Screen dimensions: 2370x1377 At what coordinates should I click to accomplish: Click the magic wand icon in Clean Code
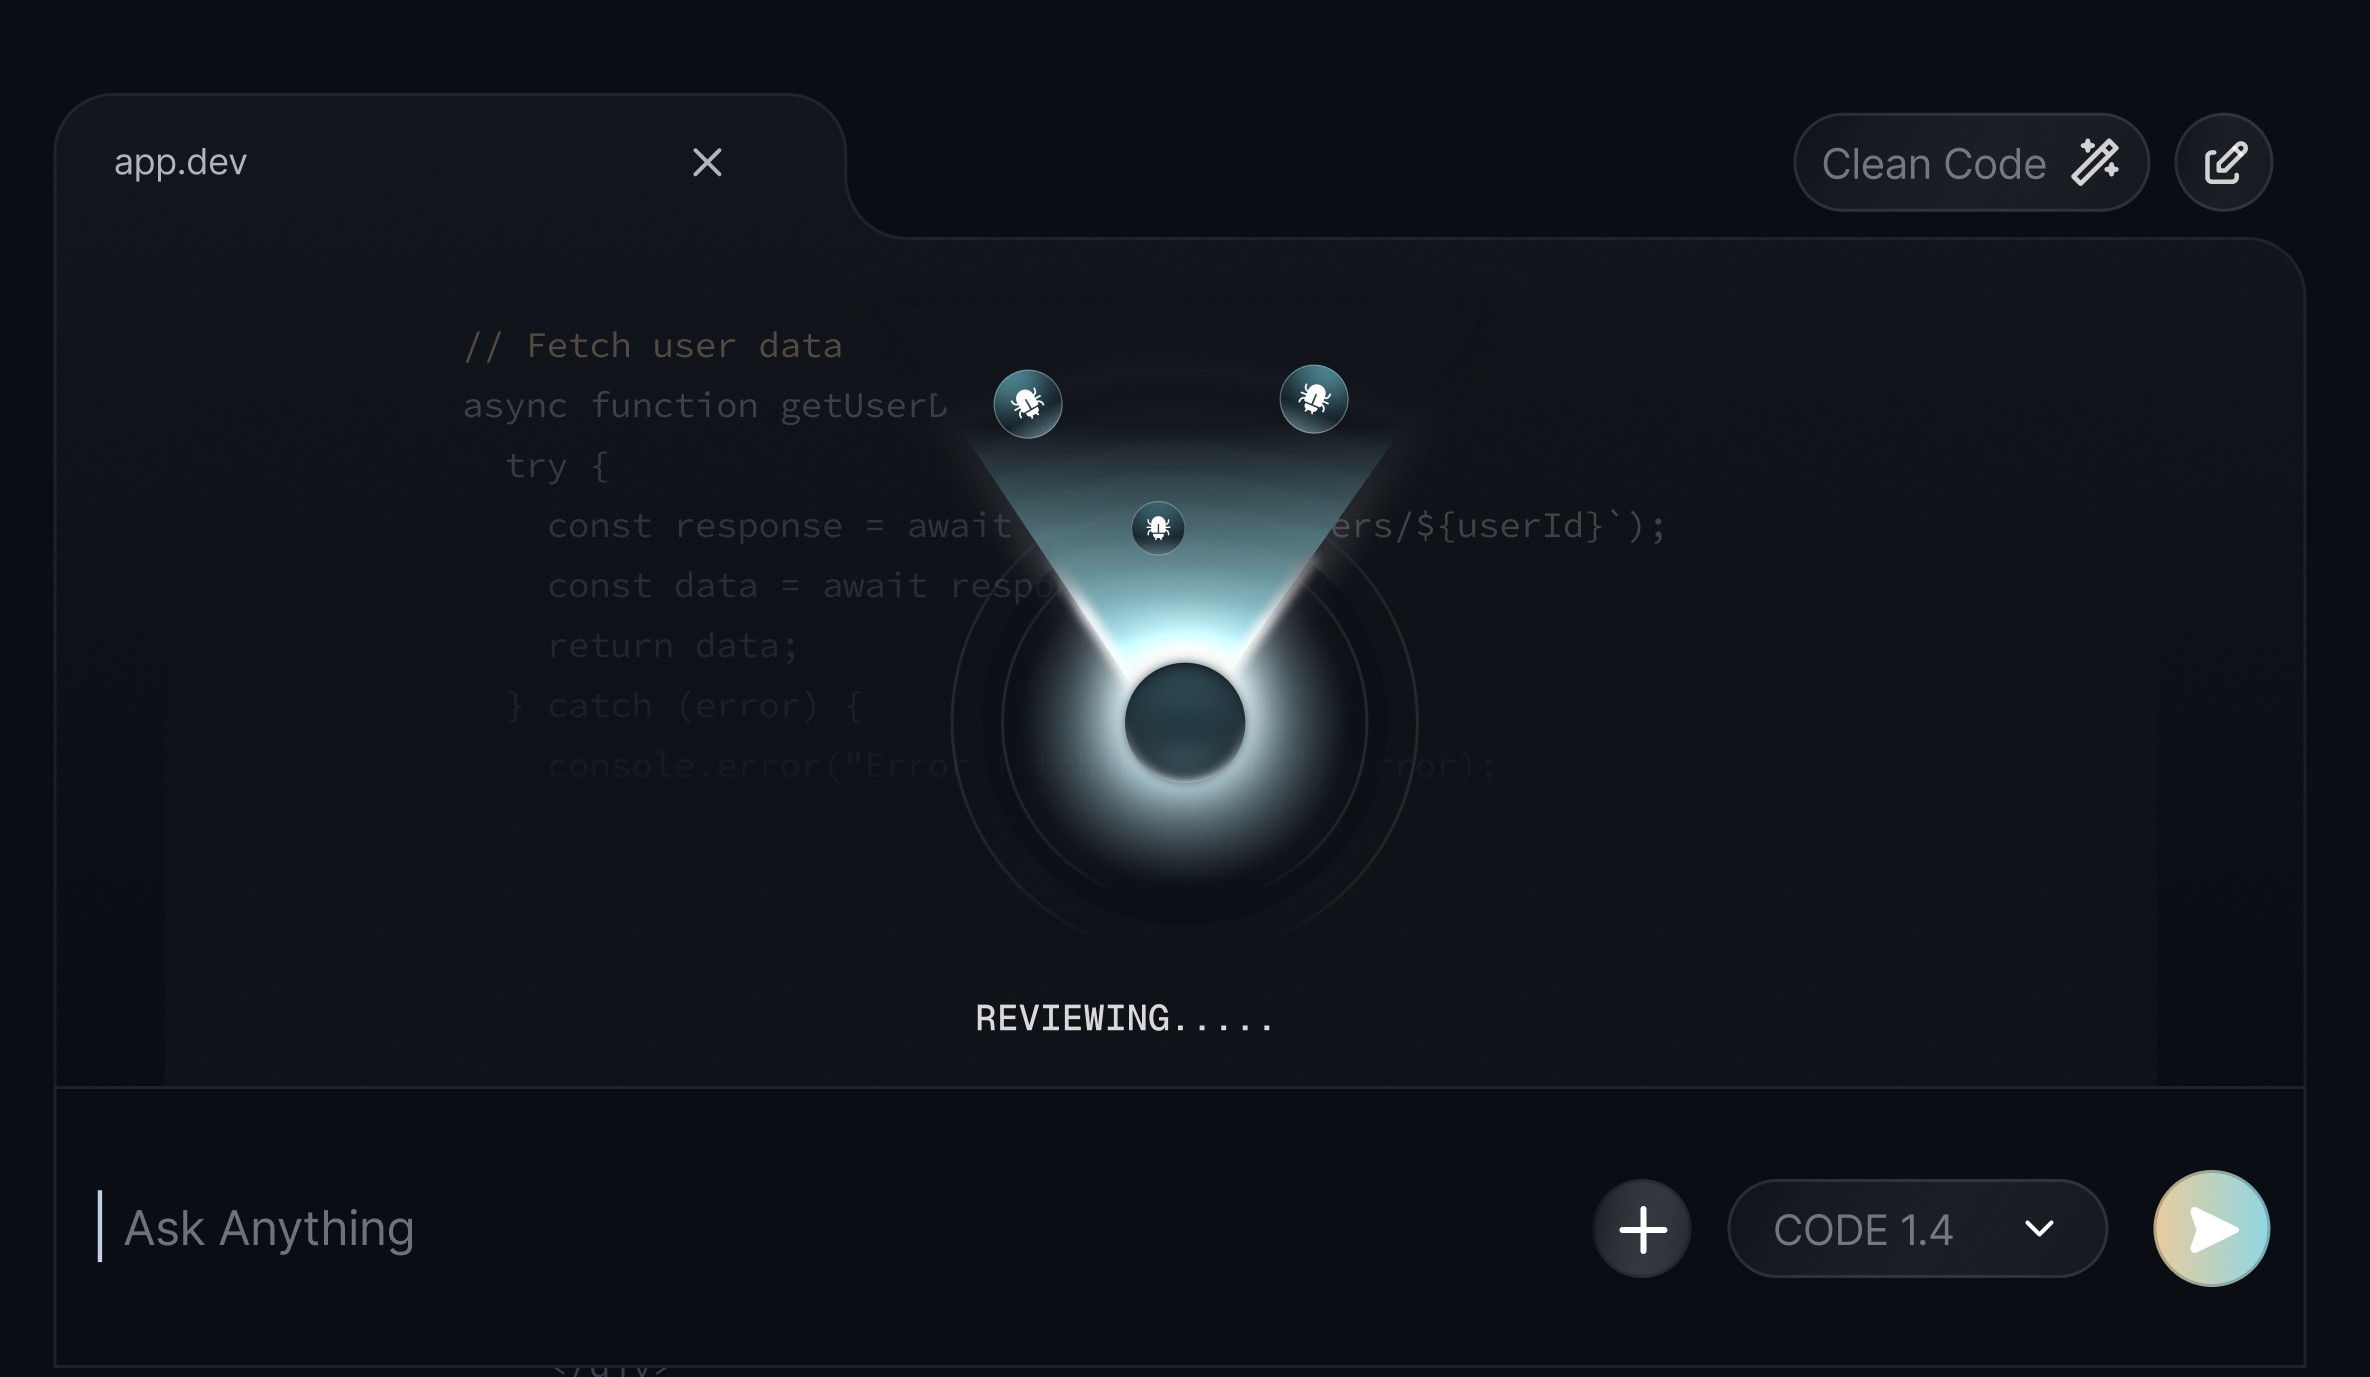pyautogui.click(x=2095, y=162)
